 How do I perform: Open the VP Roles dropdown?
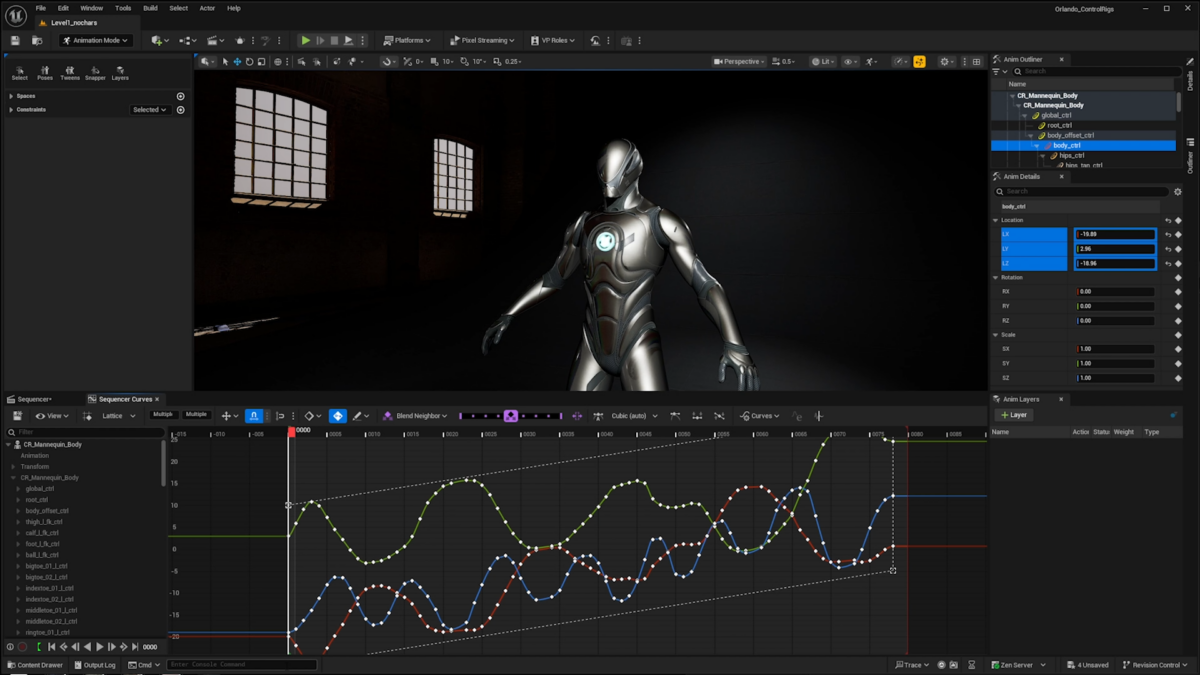pos(553,41)
